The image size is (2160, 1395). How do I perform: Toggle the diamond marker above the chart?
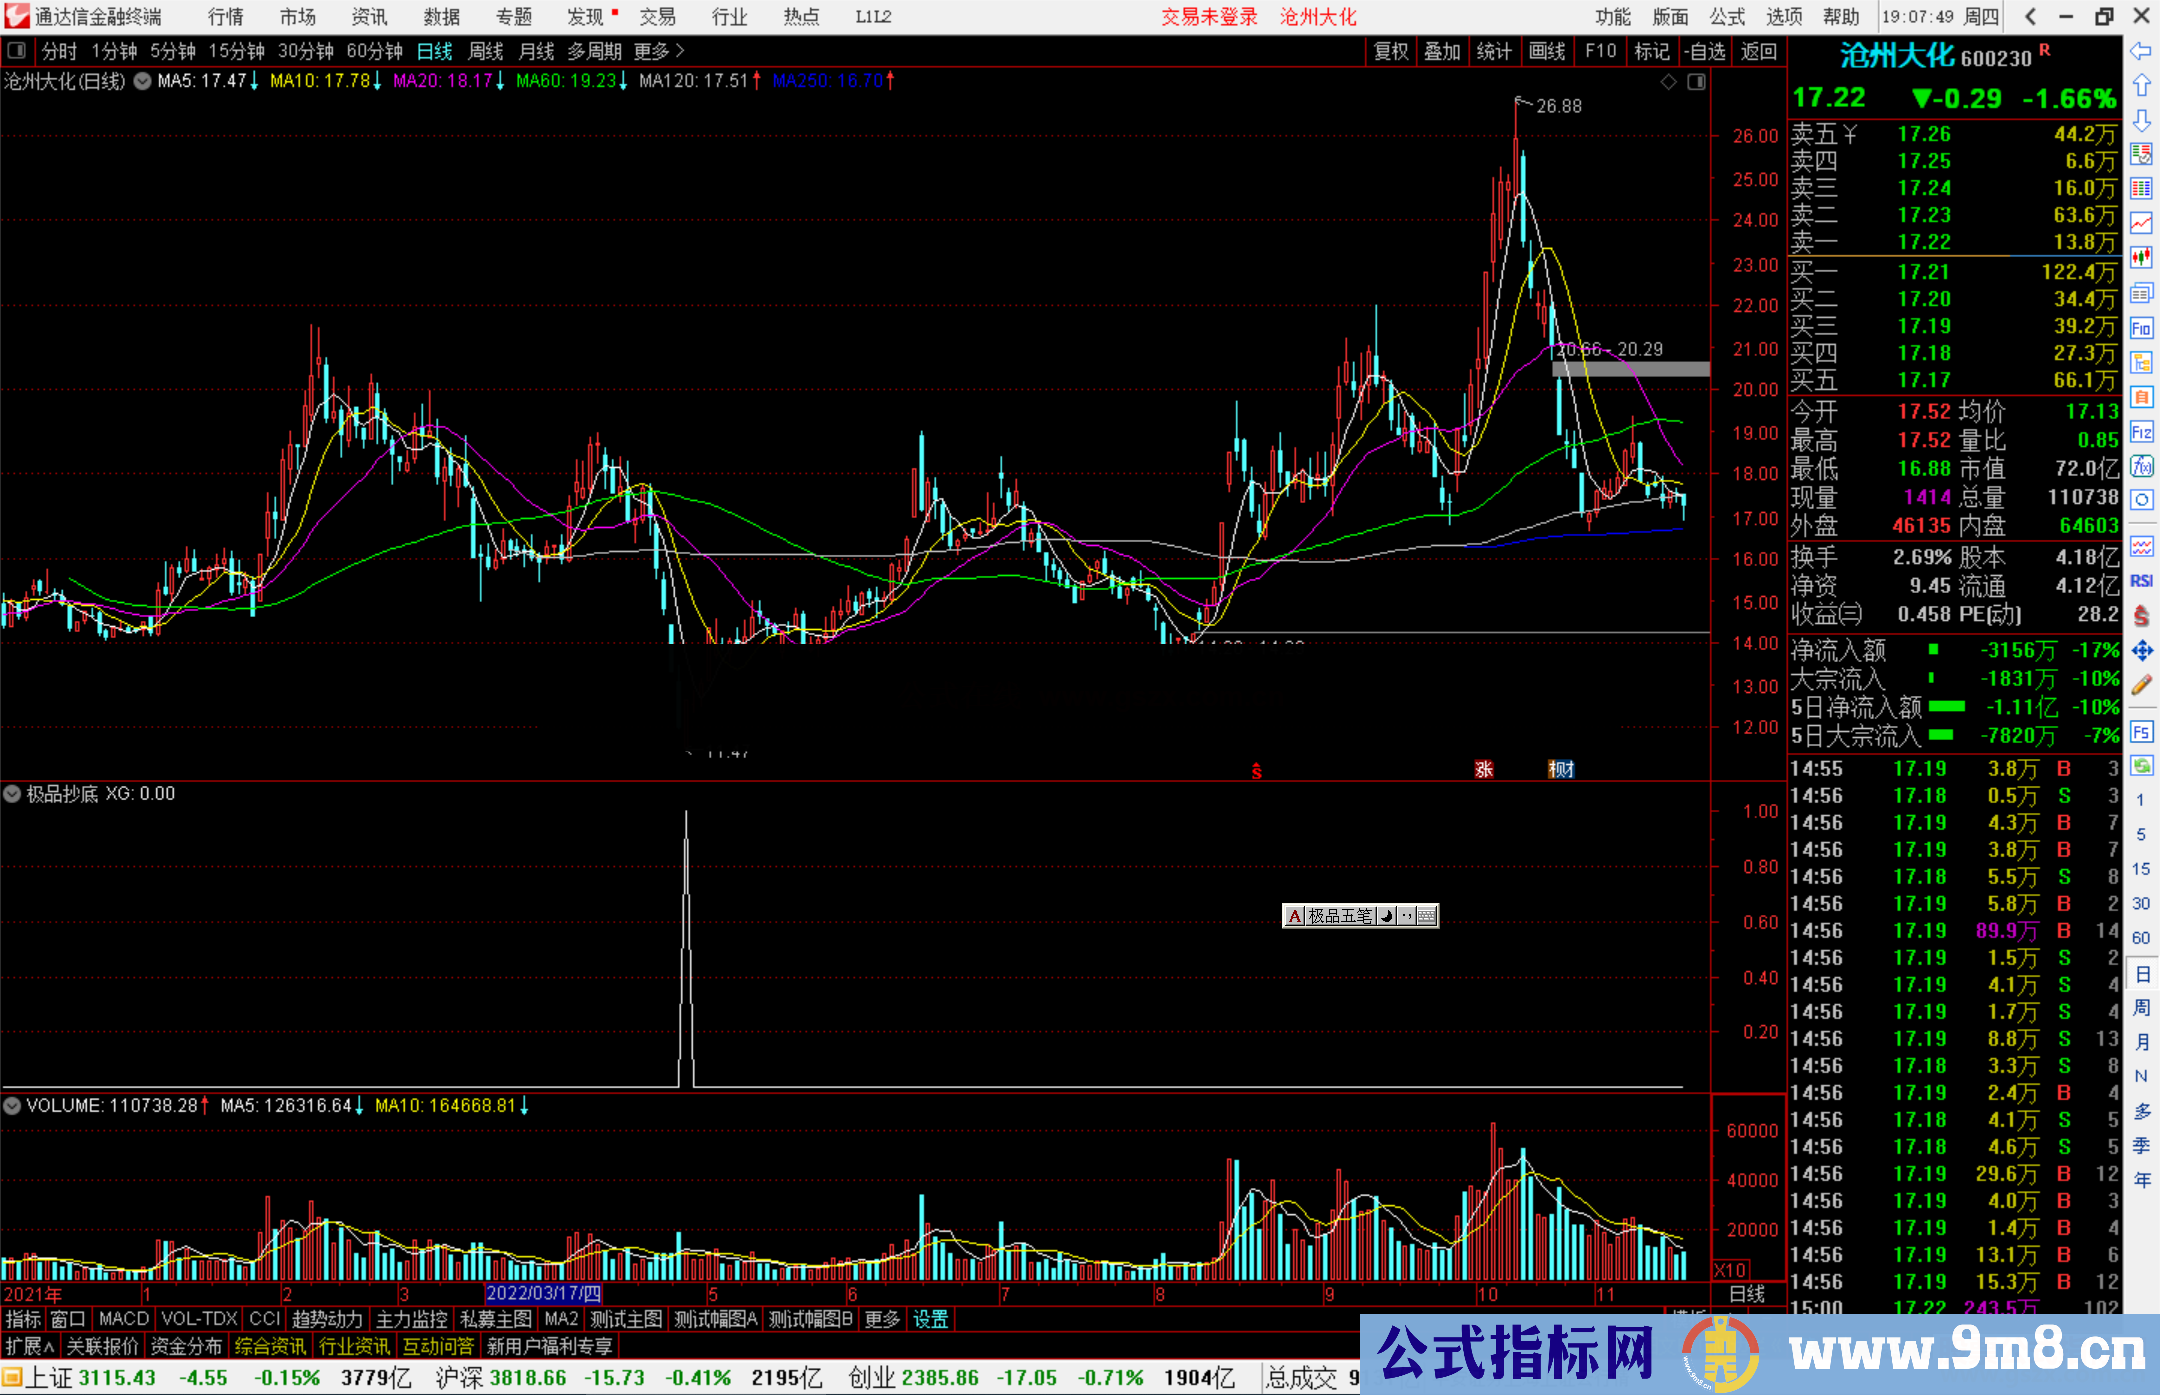point(1668,82)
